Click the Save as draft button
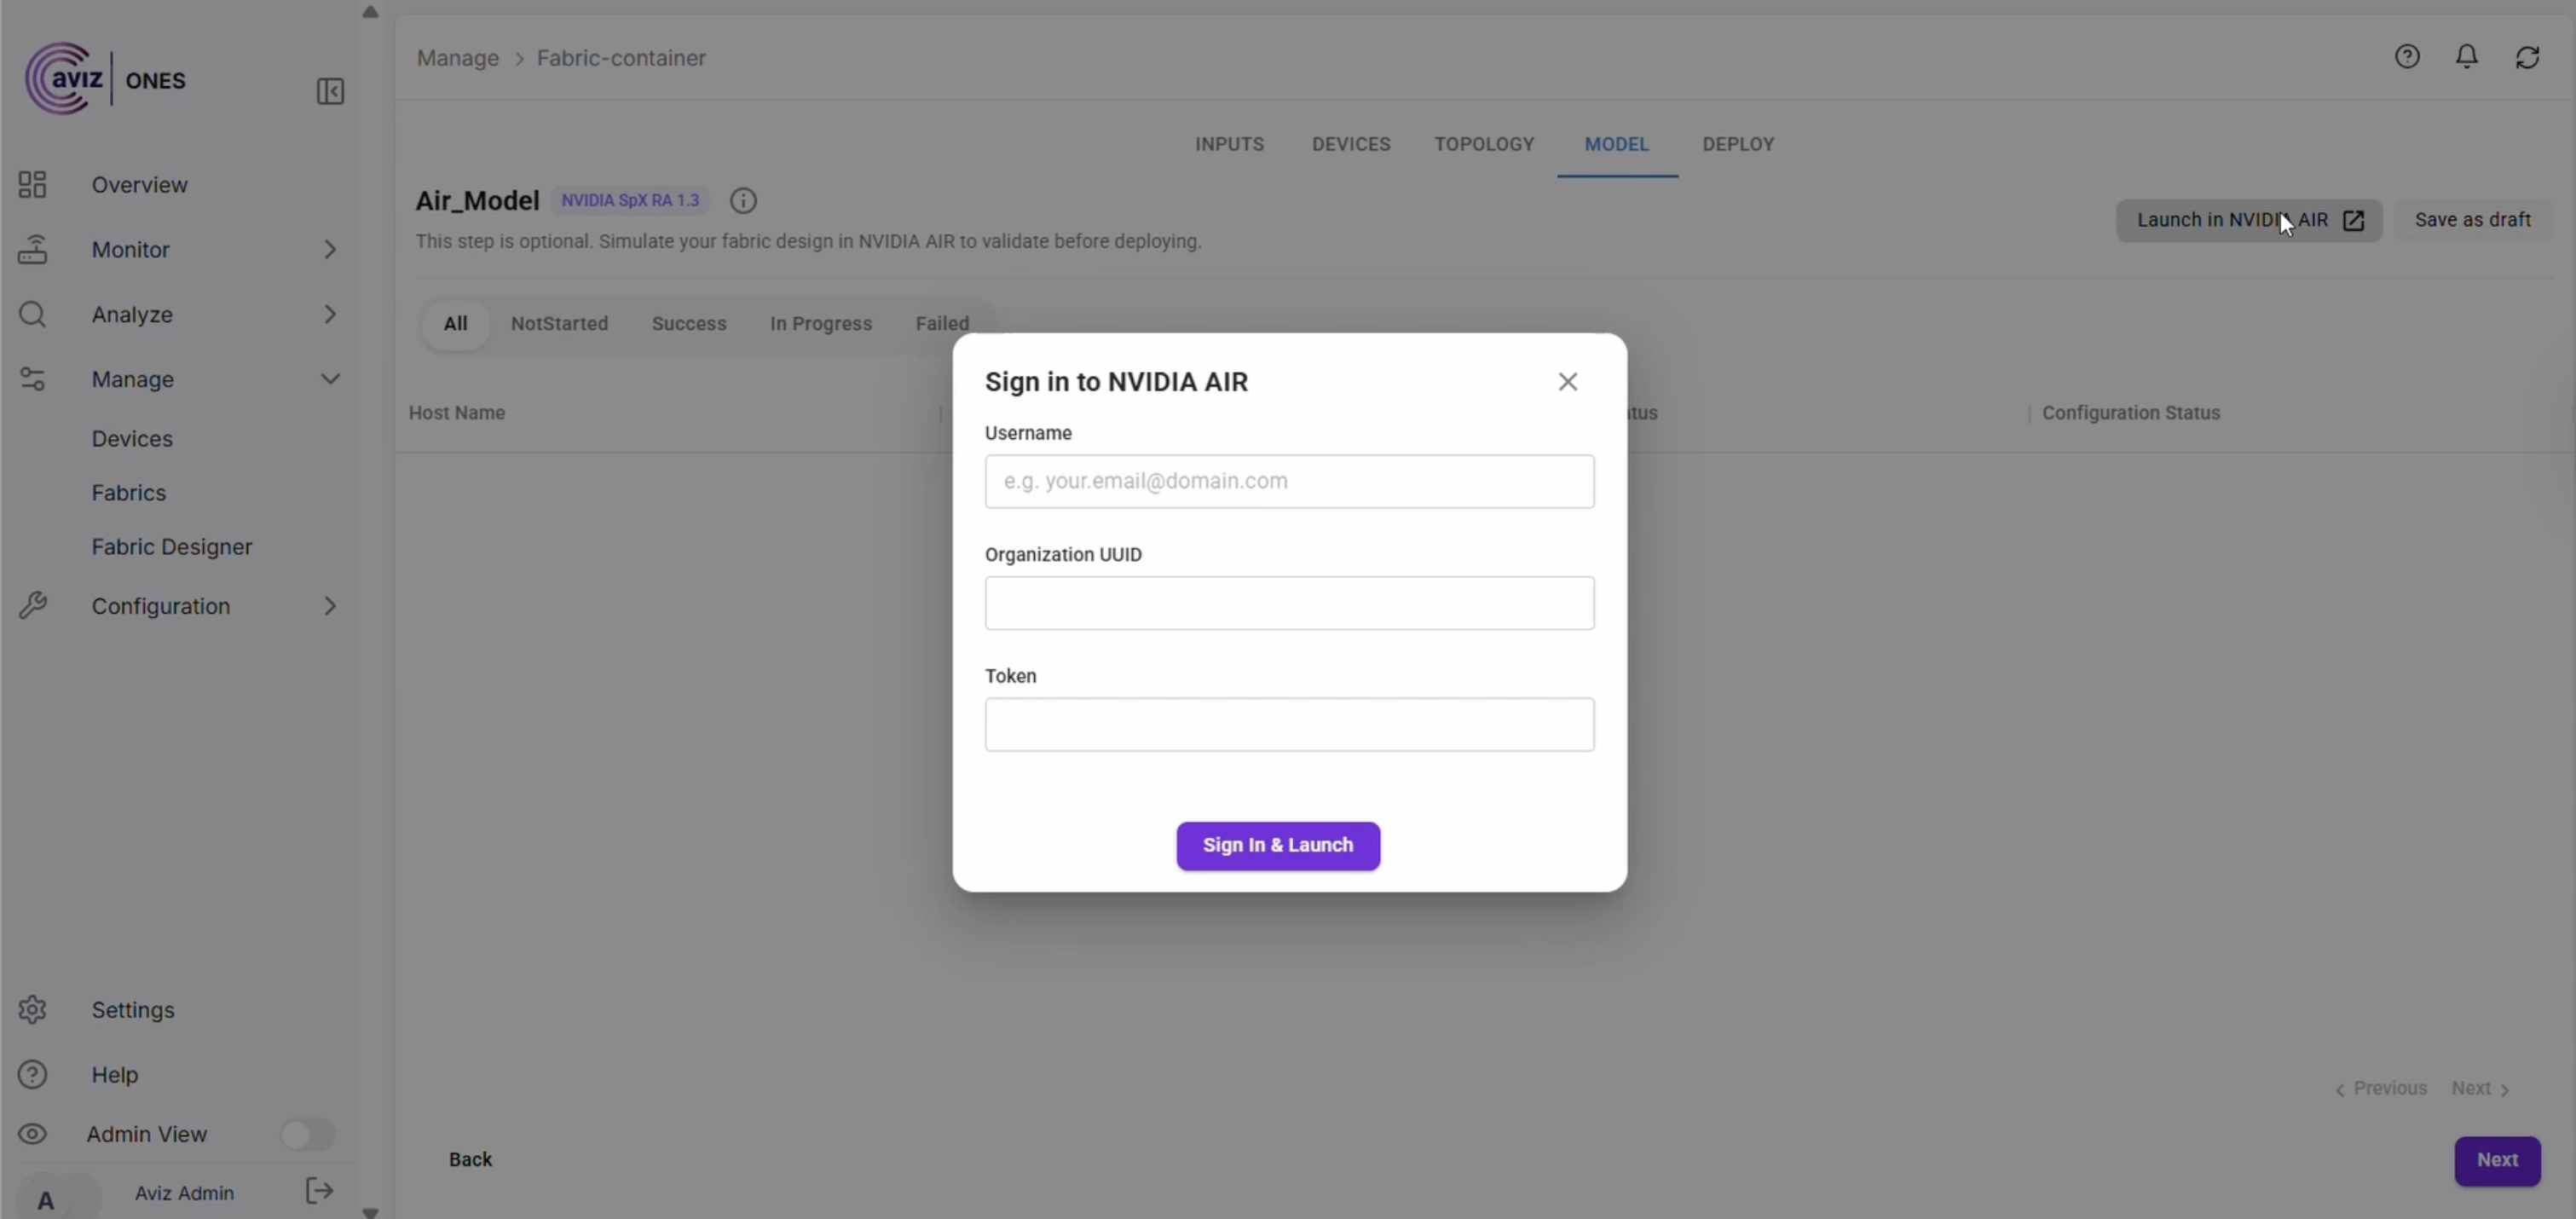The image size is (2576, 1219). click(2472, 220)
